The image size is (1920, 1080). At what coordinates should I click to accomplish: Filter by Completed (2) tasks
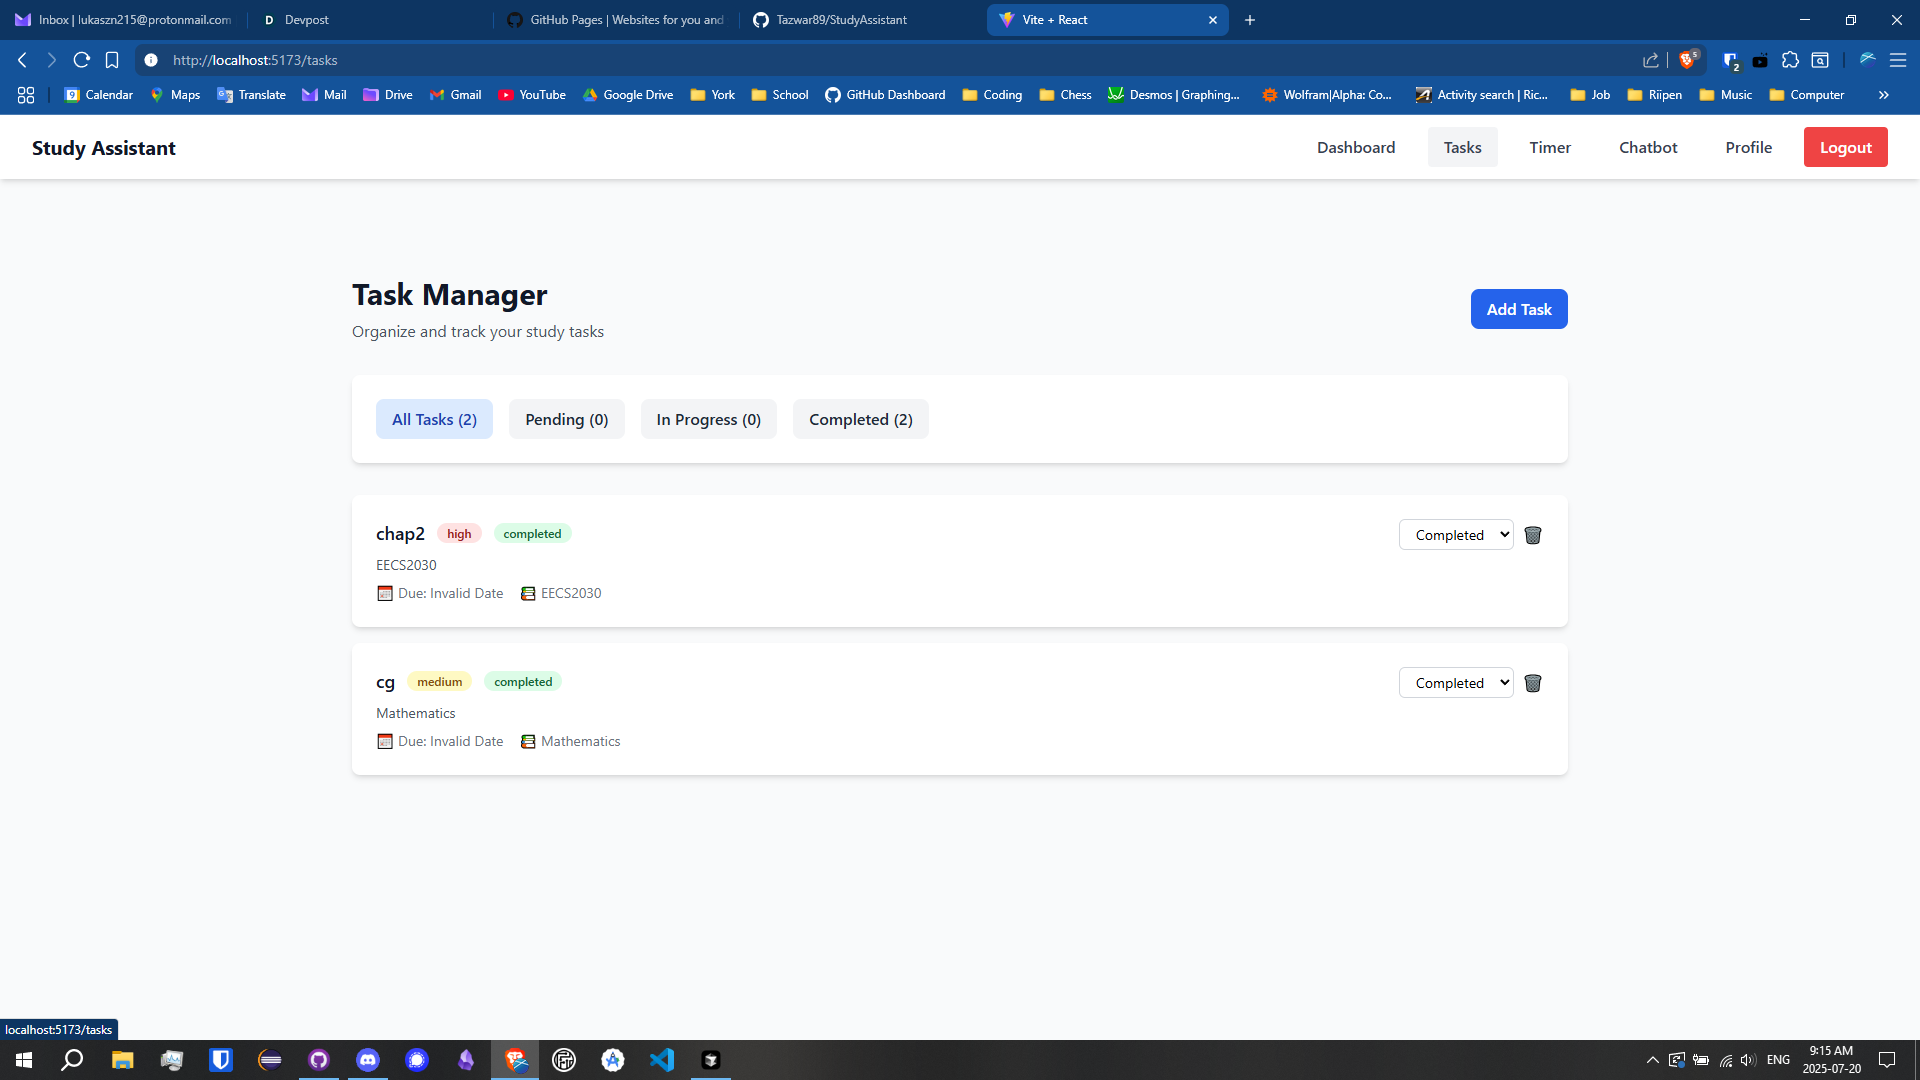860,419
